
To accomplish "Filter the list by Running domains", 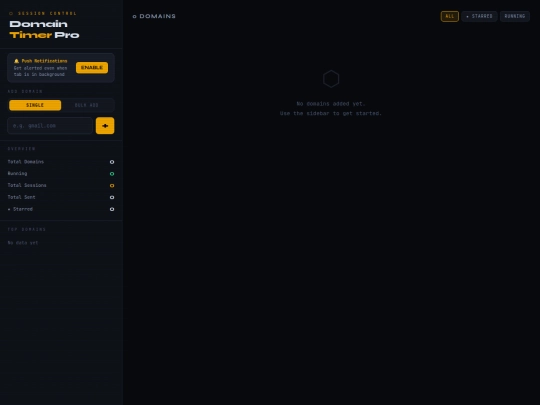I will click(515, 16).
